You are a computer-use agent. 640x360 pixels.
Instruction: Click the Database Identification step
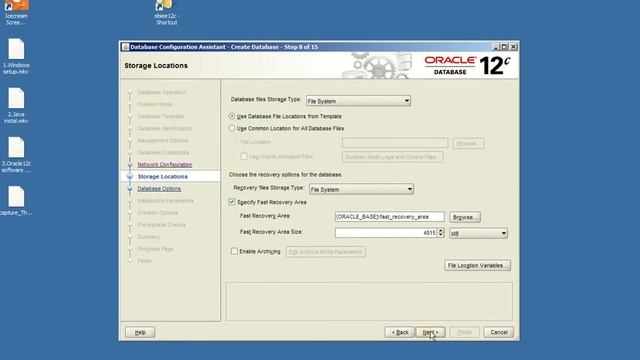point(164,128)
